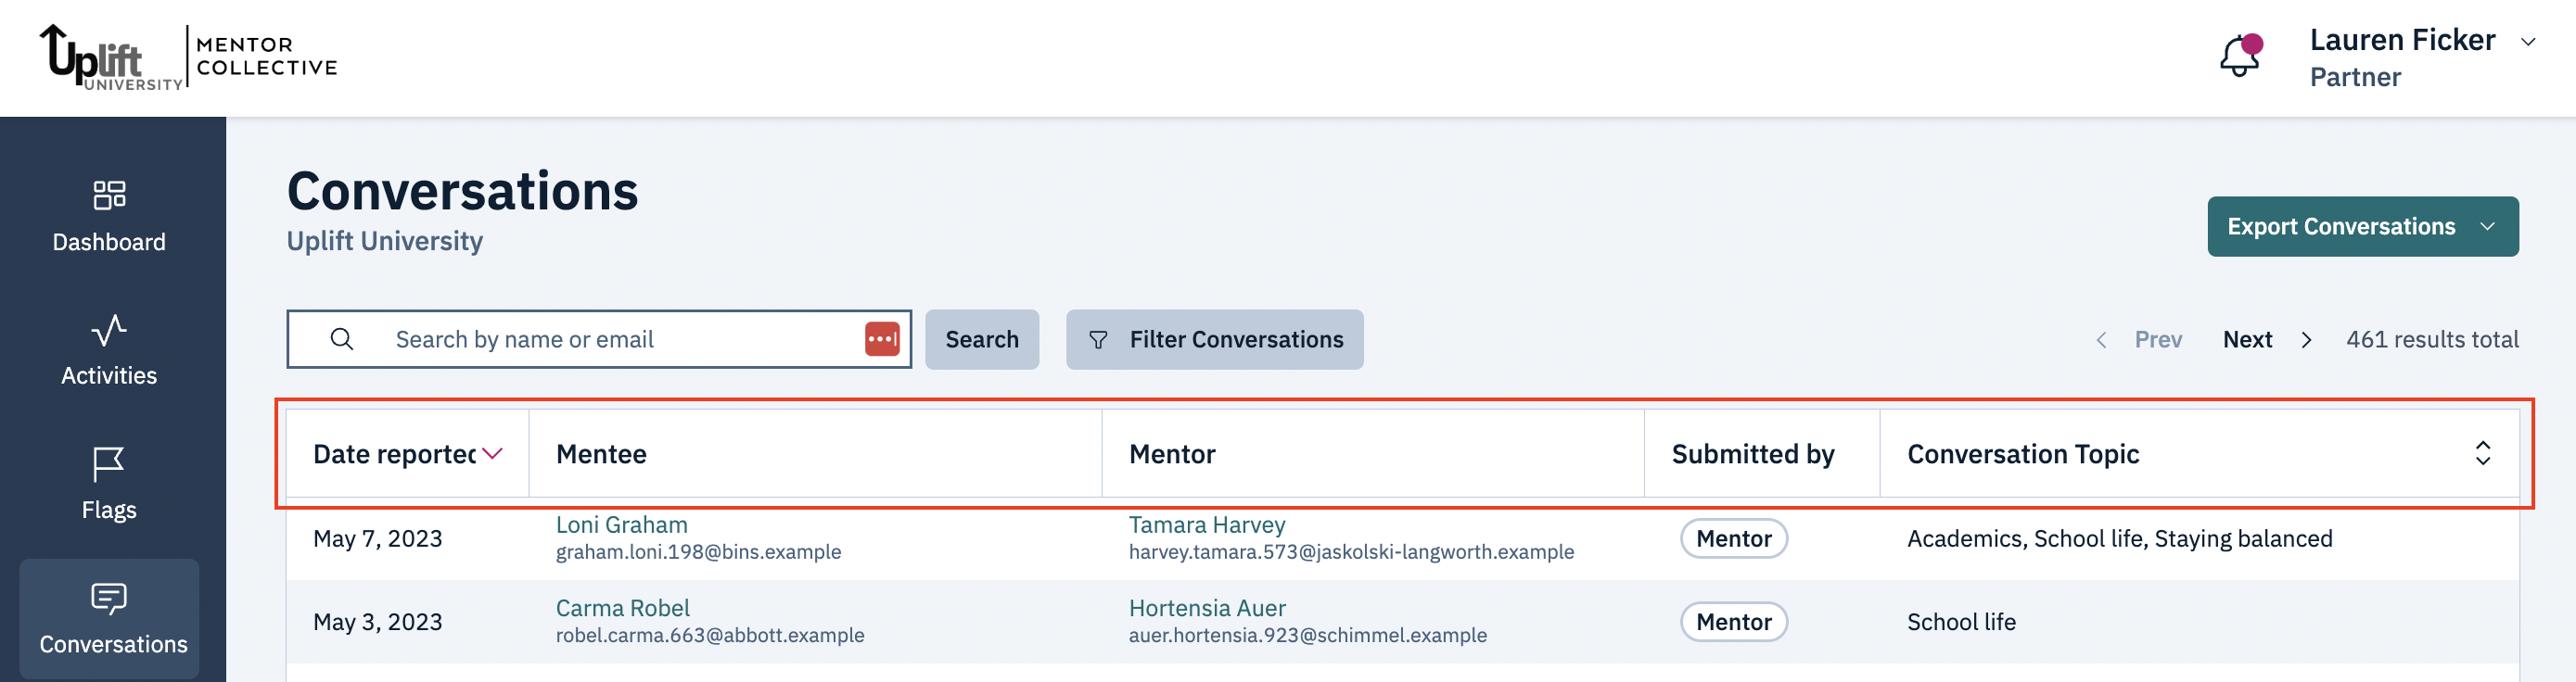Toggle the Date reported sort arrow

click(492, 453)
